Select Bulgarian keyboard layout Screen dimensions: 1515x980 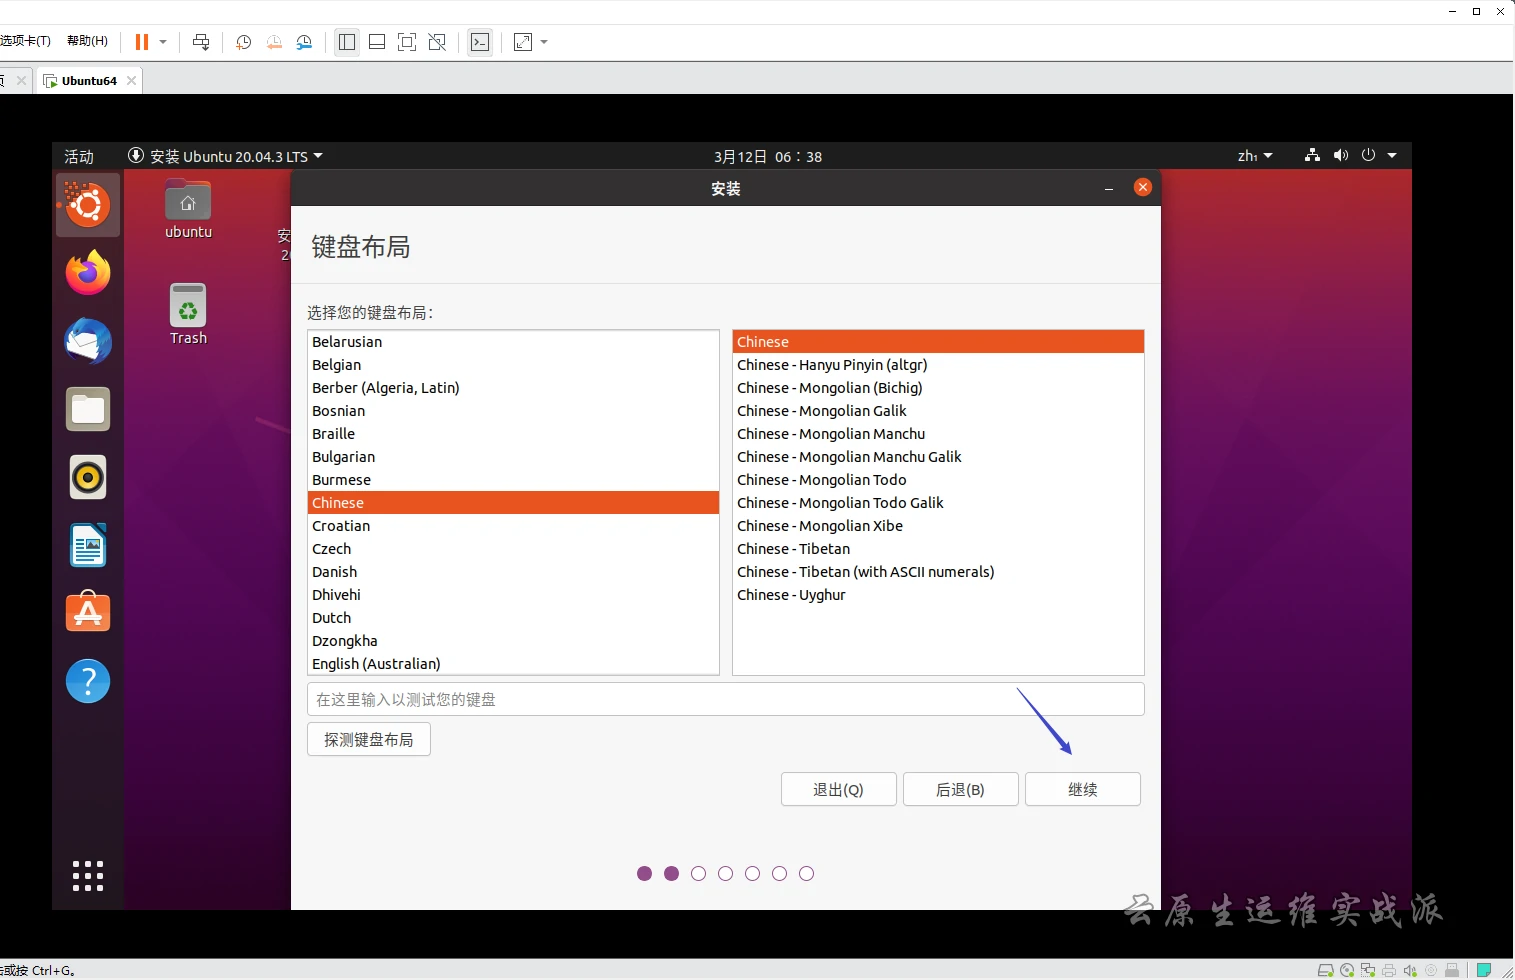coord(513,457)
